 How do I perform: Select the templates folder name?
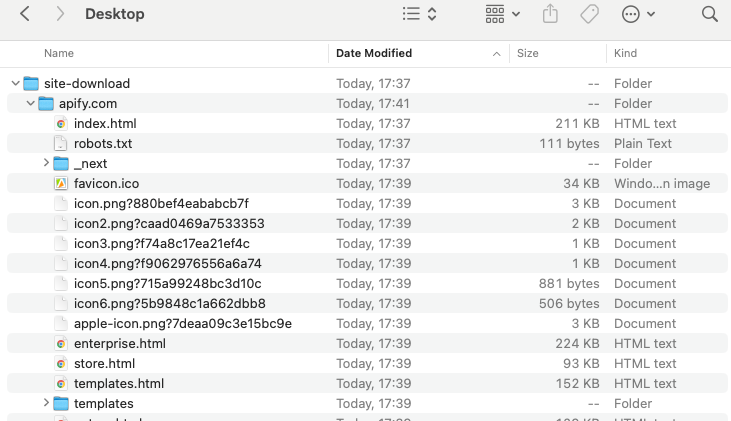coord(103,403)
